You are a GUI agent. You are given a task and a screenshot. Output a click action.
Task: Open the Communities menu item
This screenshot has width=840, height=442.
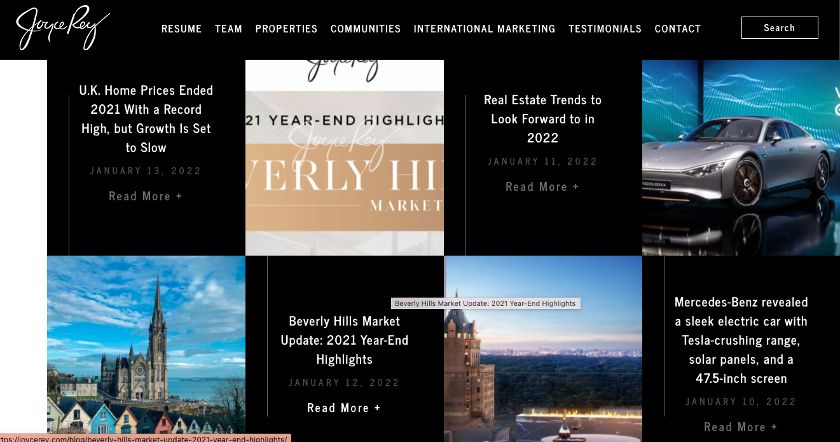365,29
